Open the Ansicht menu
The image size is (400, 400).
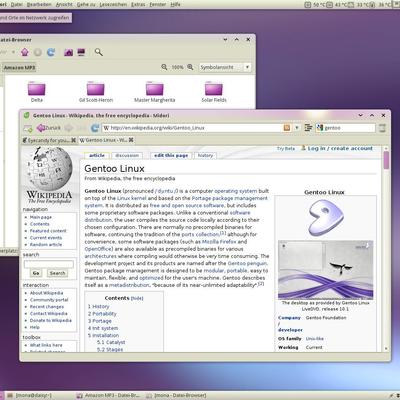[x=64, y=4]
